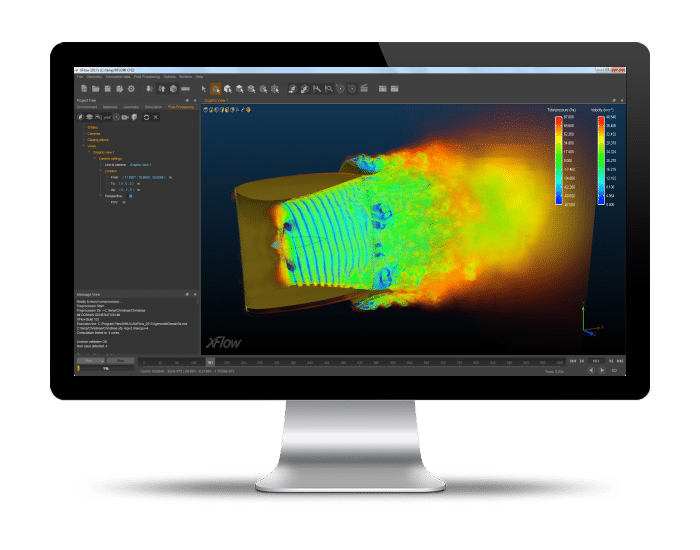Click the frame number input field
This screenshot has width=700, height=550.
pos(596,361)
